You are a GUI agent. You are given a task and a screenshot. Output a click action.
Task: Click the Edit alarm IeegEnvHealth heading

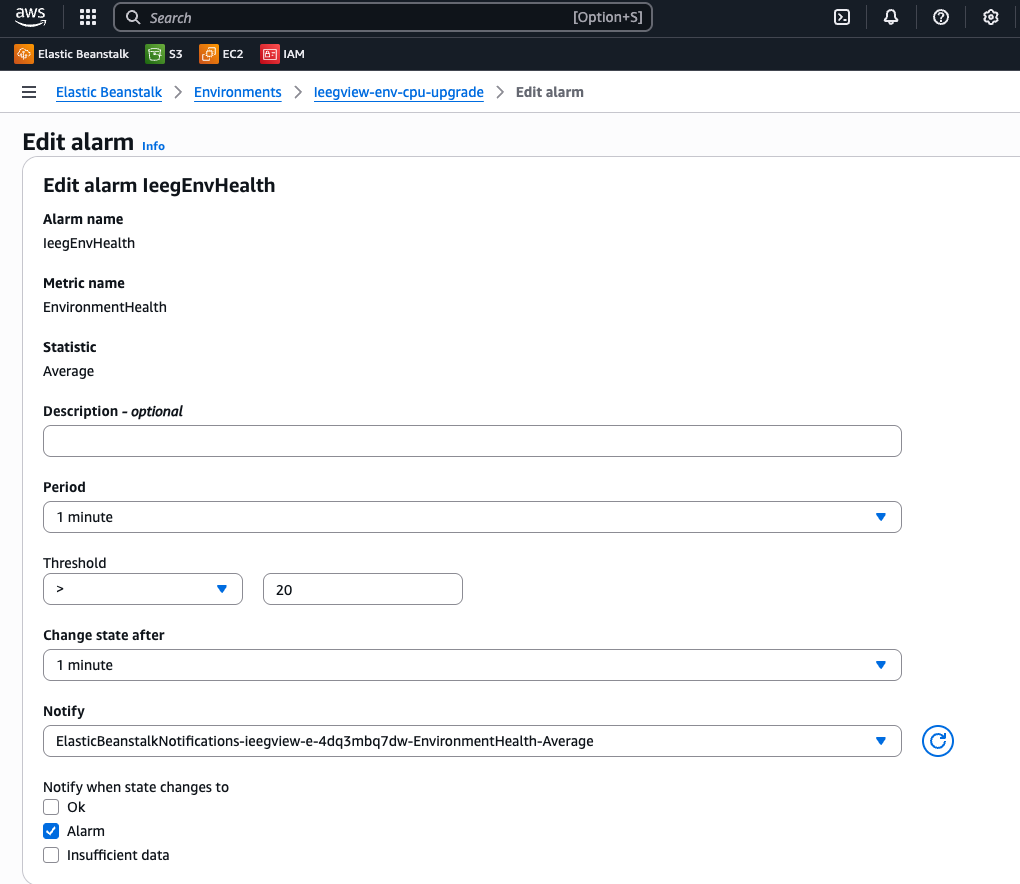(x=159, y=185)
